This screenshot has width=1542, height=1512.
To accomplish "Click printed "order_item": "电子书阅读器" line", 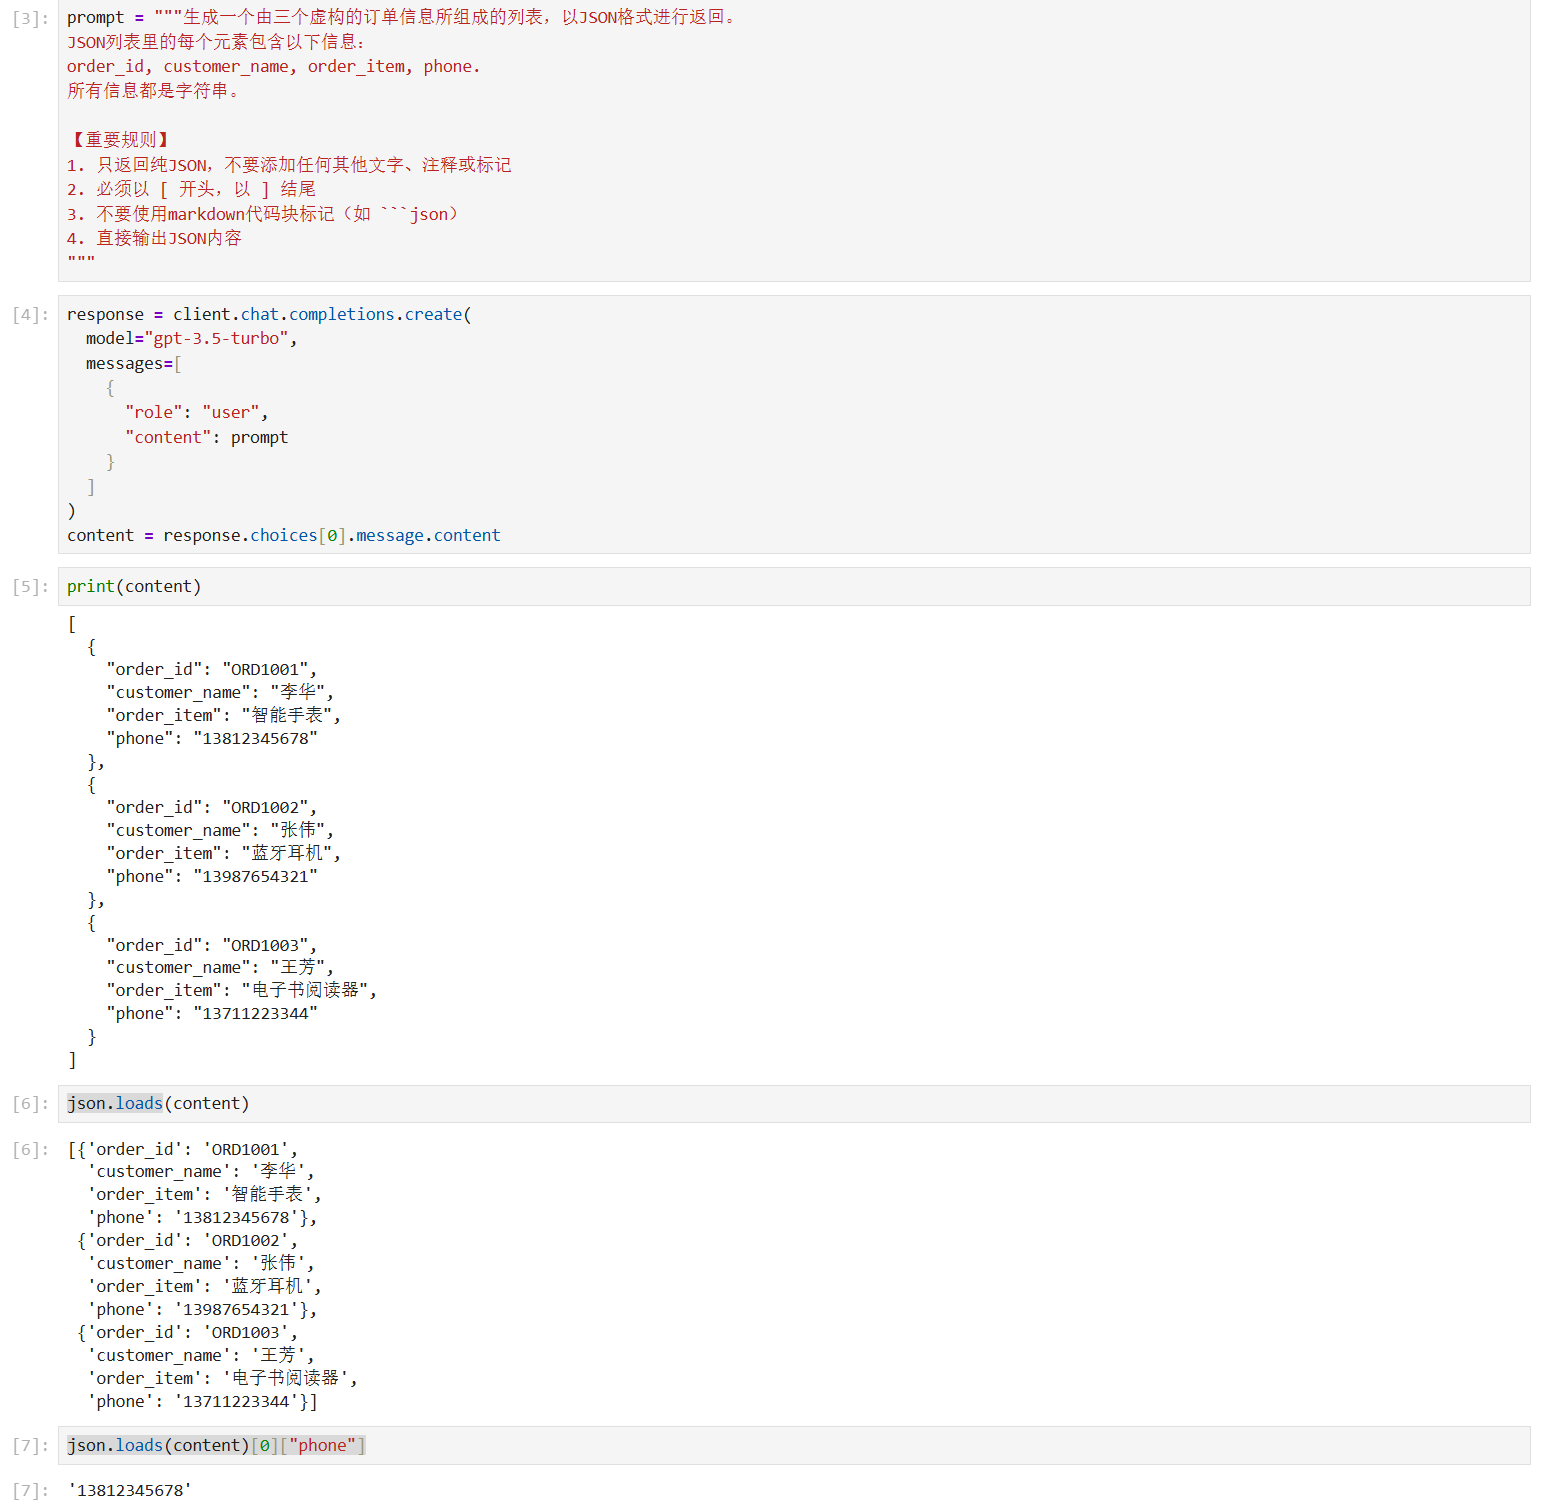I will click(x=241, y=990).
